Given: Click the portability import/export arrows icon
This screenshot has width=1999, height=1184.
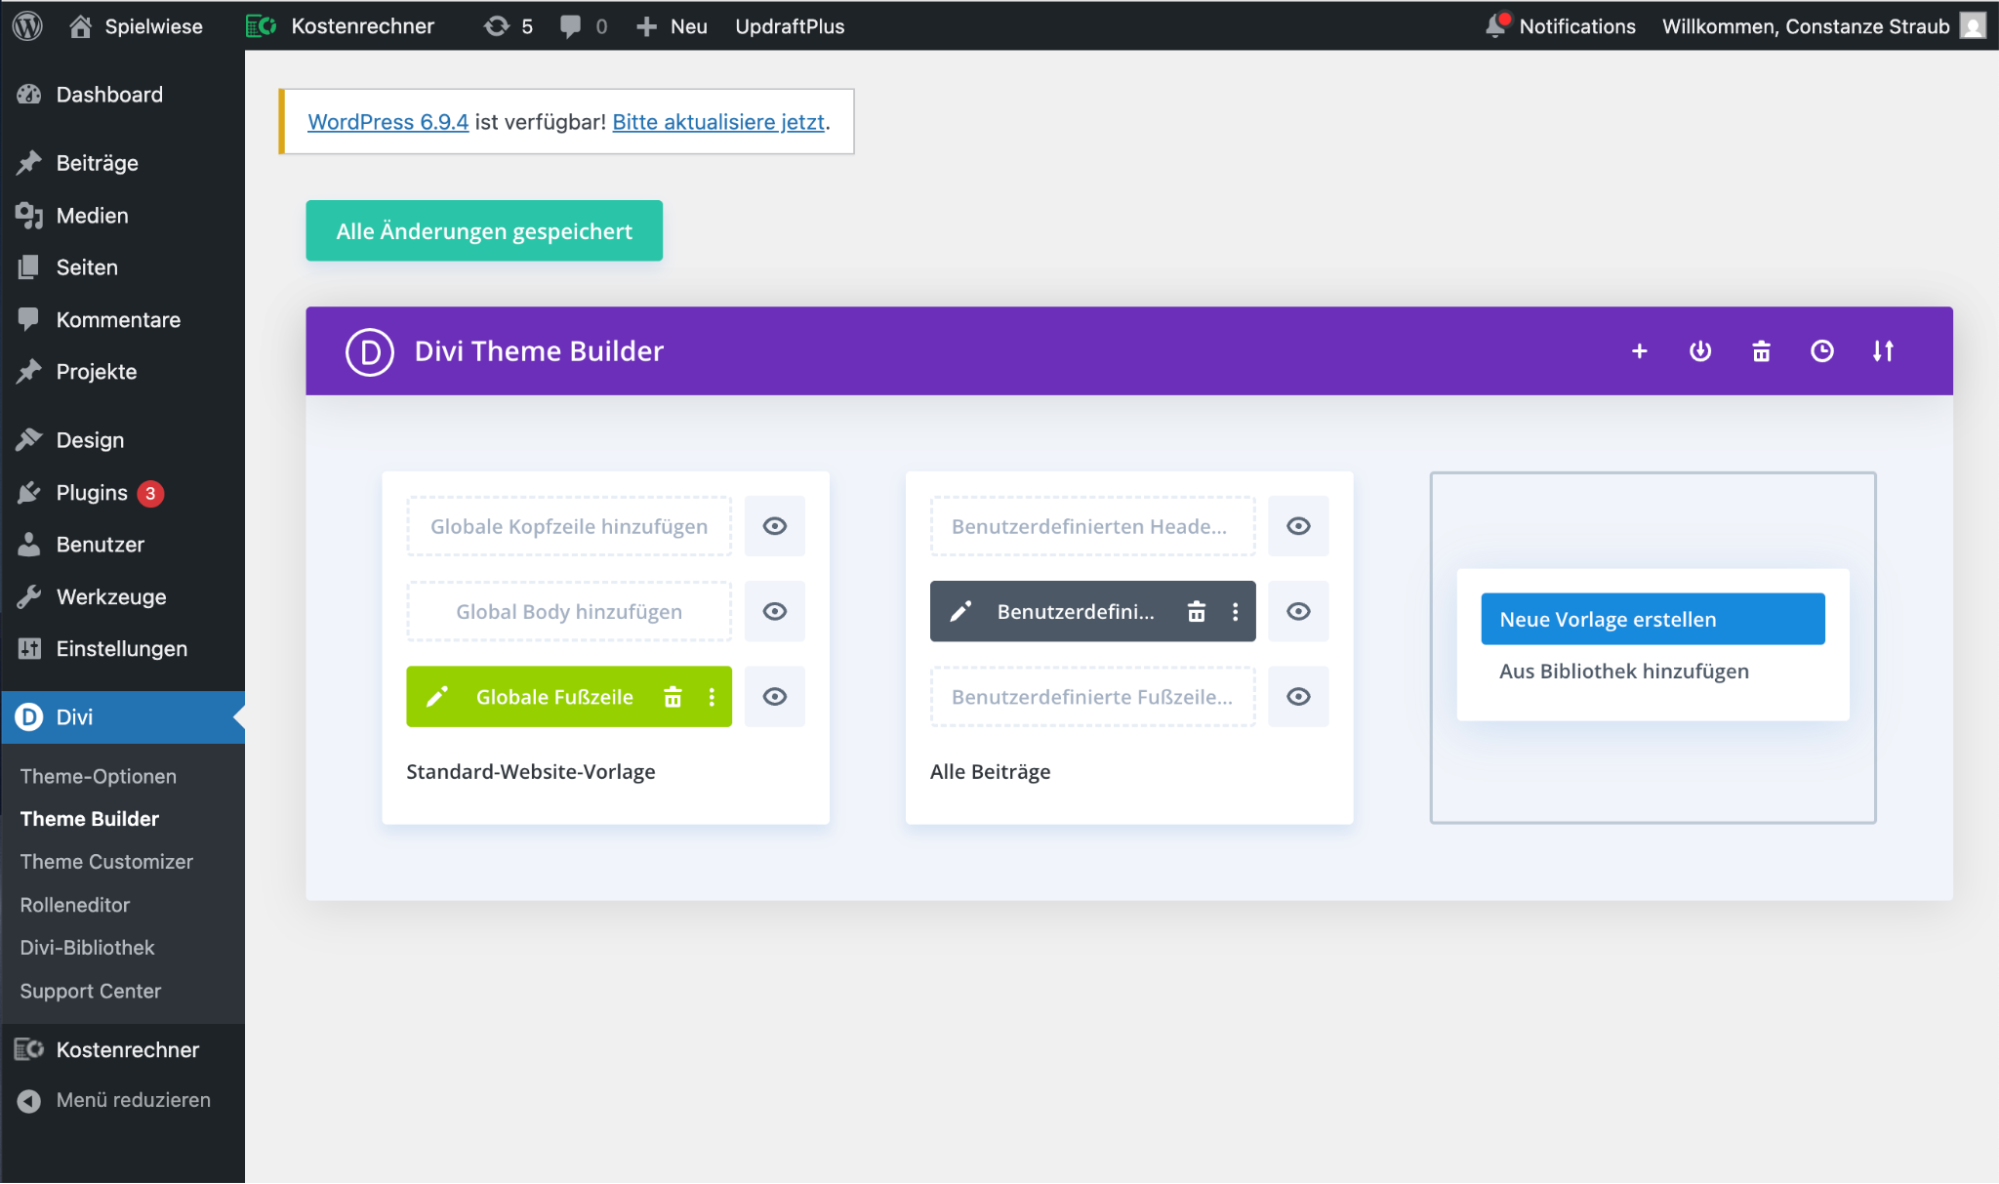Looking at the screenshot, I should click(x=1883, y=351).
